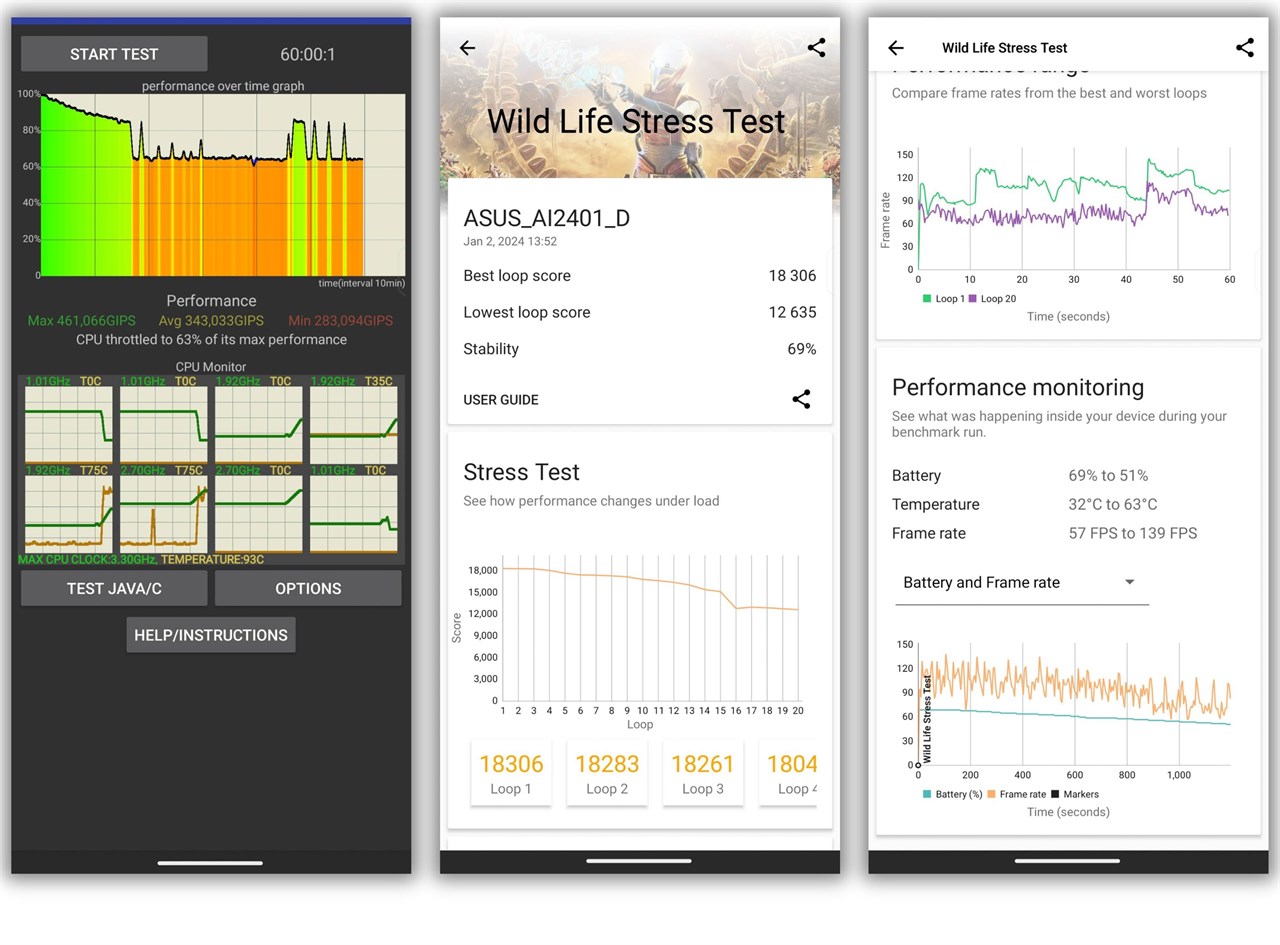Click the Markers legend entry
The image size is (1280, 945).
[x=1074, y=794]
